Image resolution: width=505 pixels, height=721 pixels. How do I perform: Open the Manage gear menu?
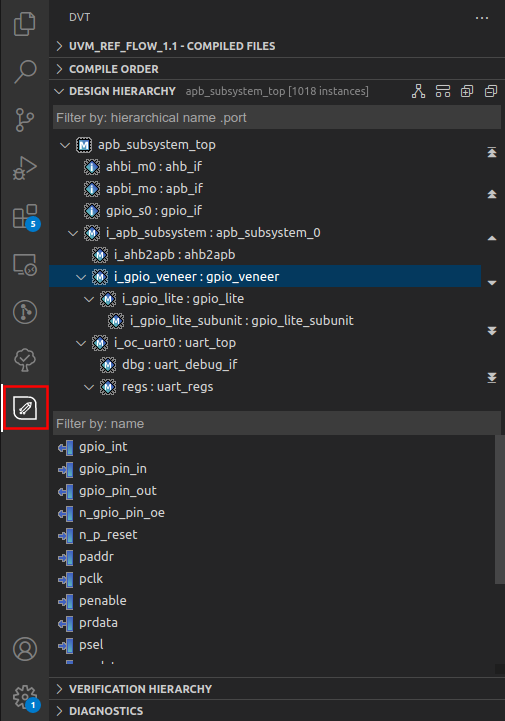pyautogui.click(x=24, y=697)
